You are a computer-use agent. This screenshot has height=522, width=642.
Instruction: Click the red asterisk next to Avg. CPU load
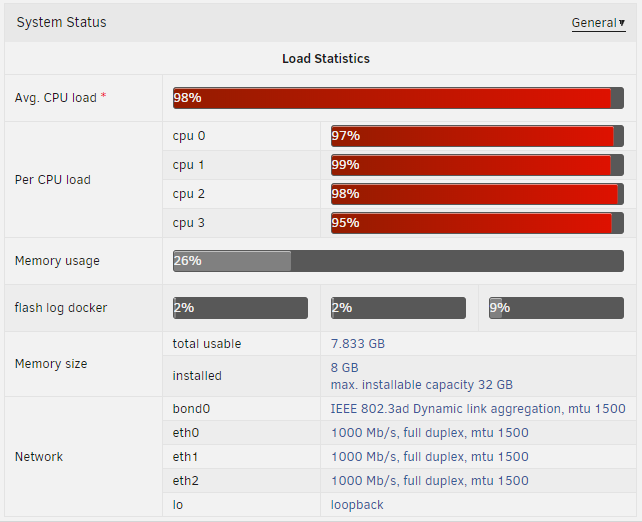(x=104, y=96)
